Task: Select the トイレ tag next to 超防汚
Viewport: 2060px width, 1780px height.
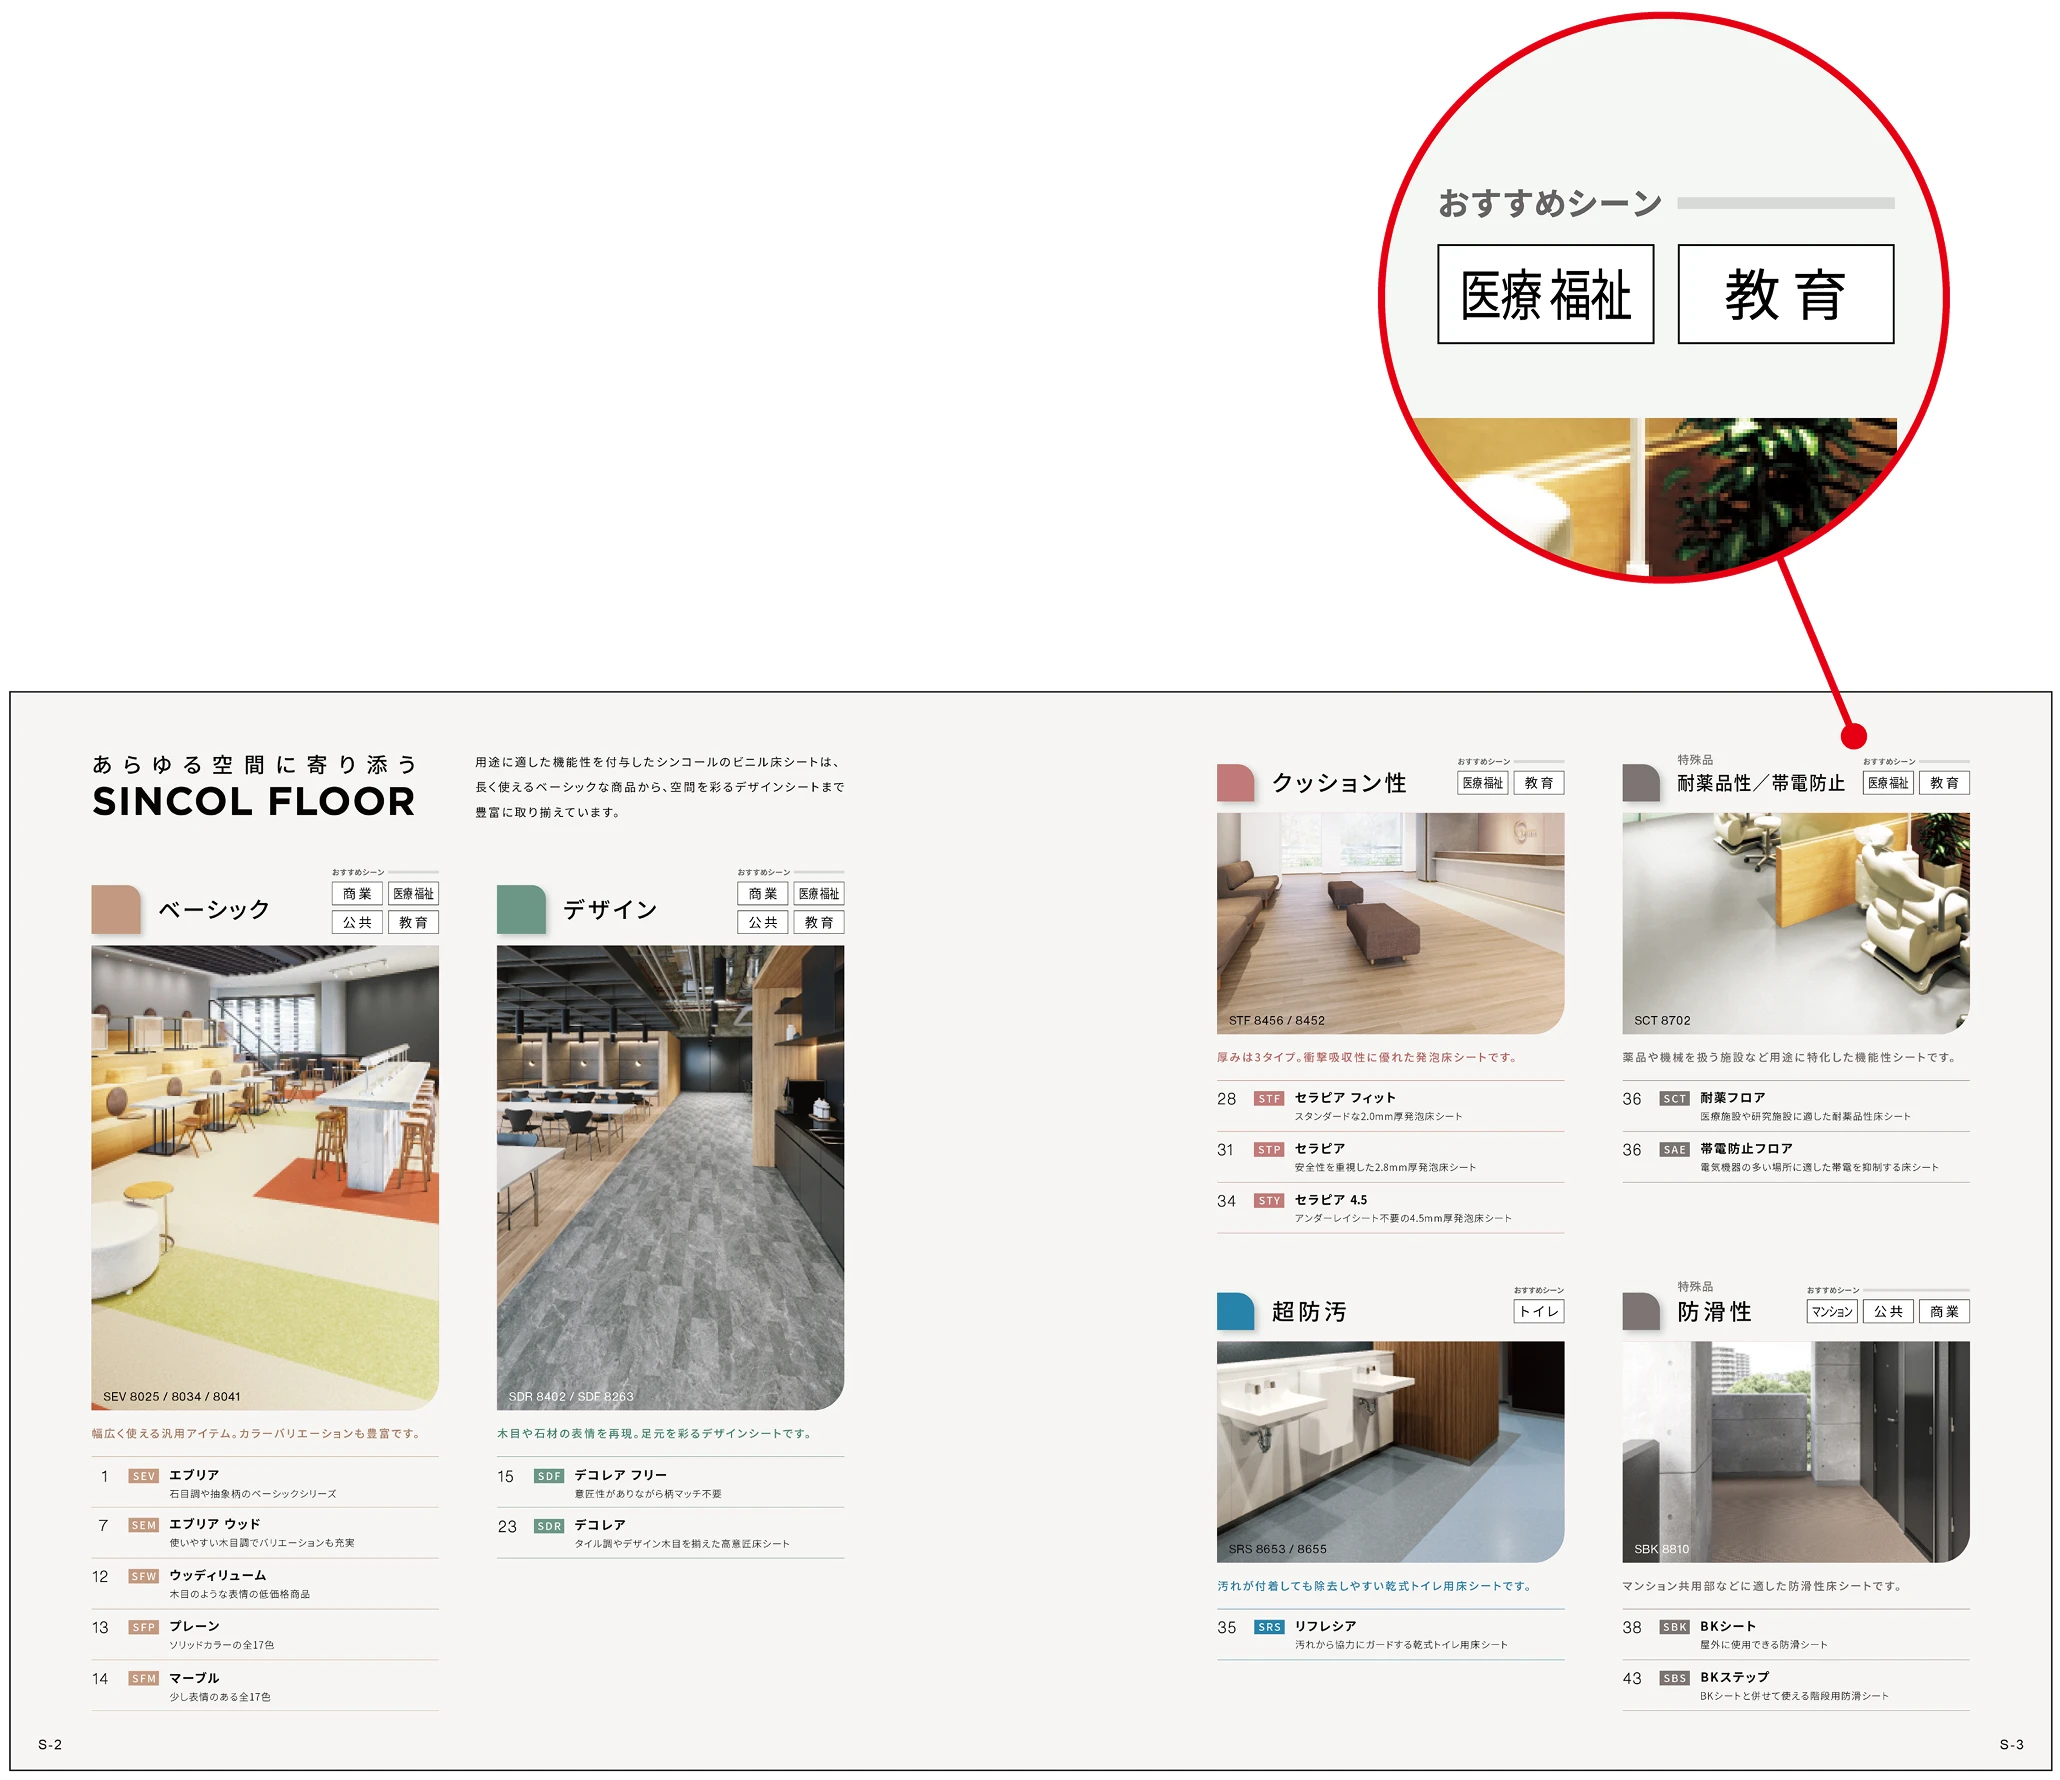Action: click(x=1539, y=1312)
